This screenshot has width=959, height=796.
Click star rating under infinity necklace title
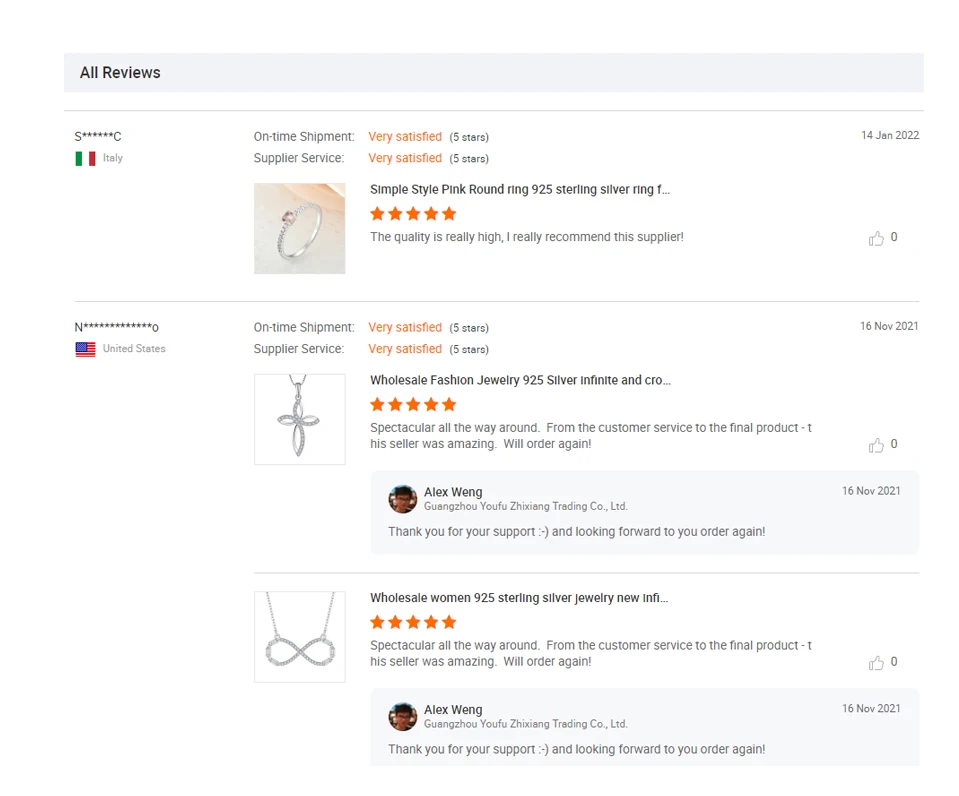[413, 622]
